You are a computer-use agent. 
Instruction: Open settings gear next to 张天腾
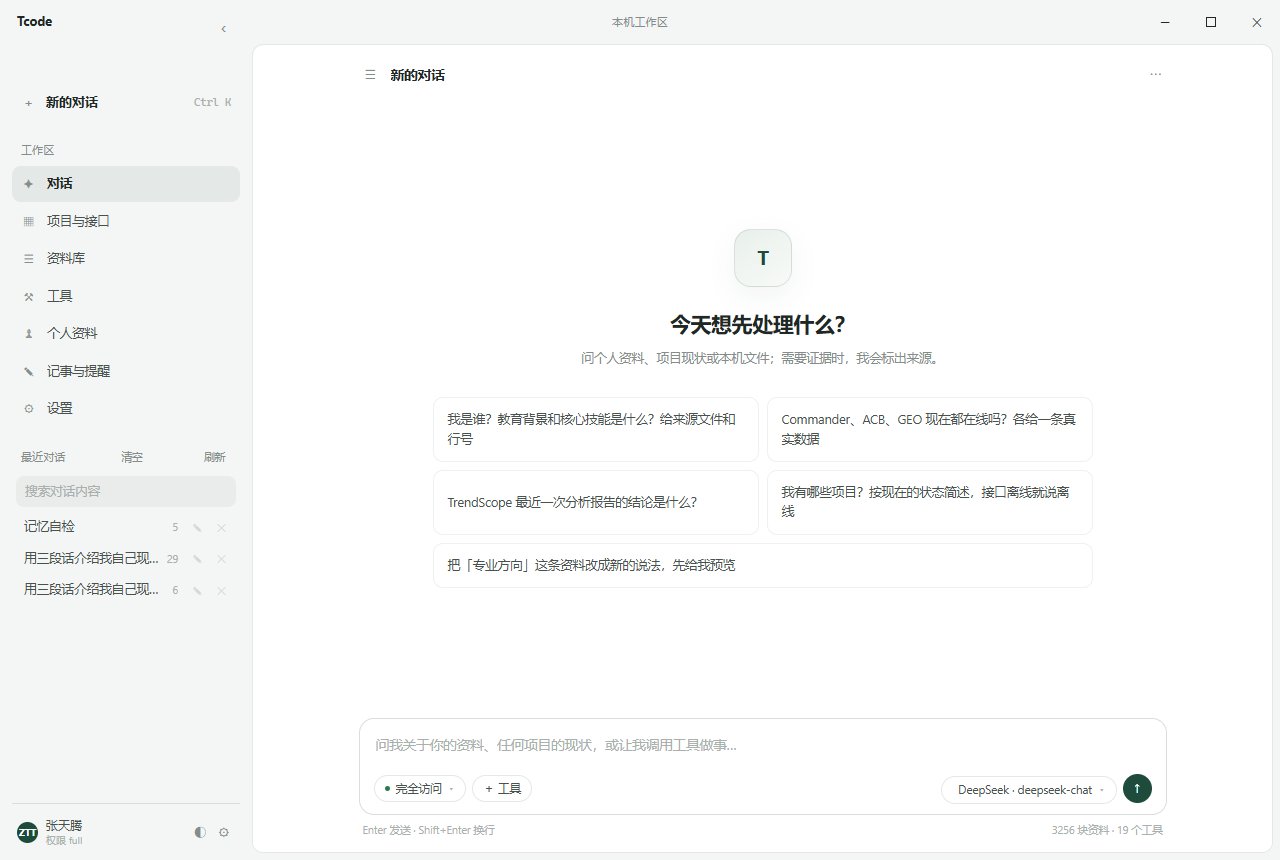(224, 832)
